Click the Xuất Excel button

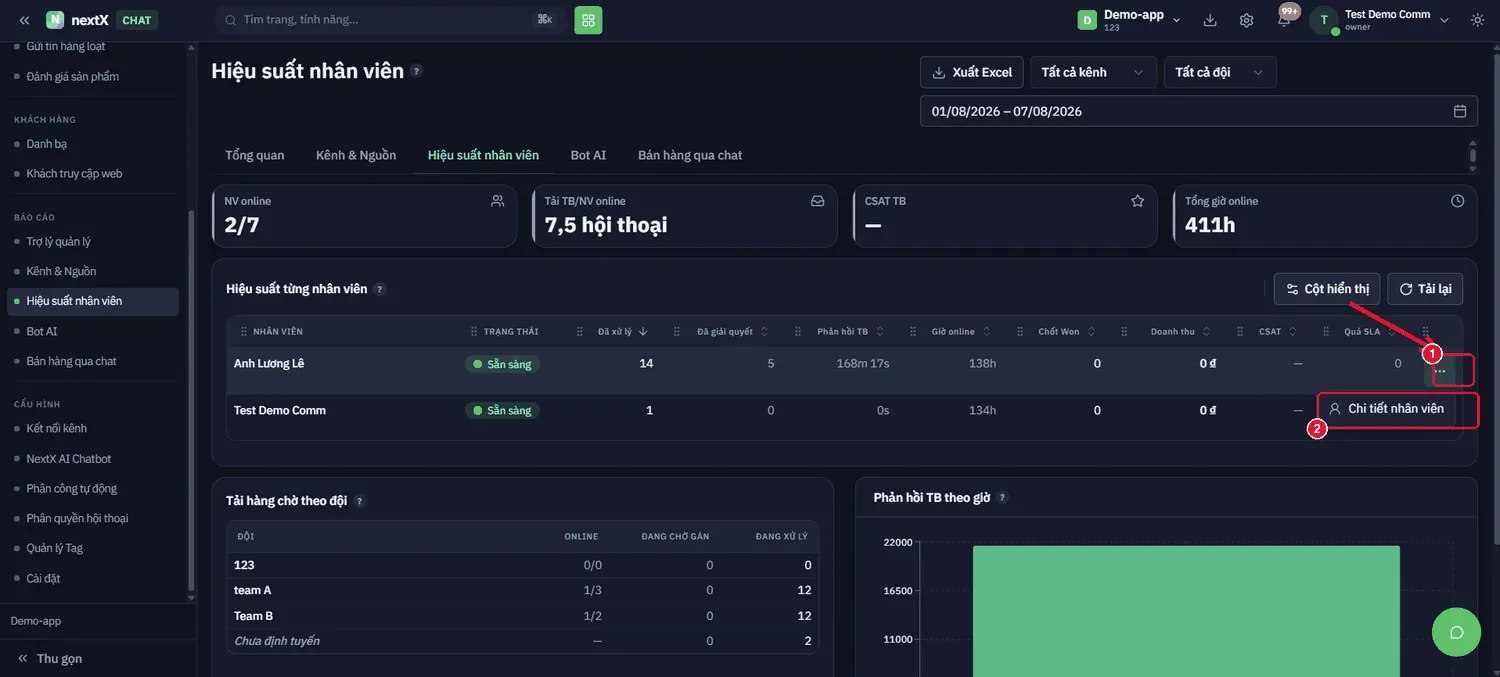(x=972, y=72)
